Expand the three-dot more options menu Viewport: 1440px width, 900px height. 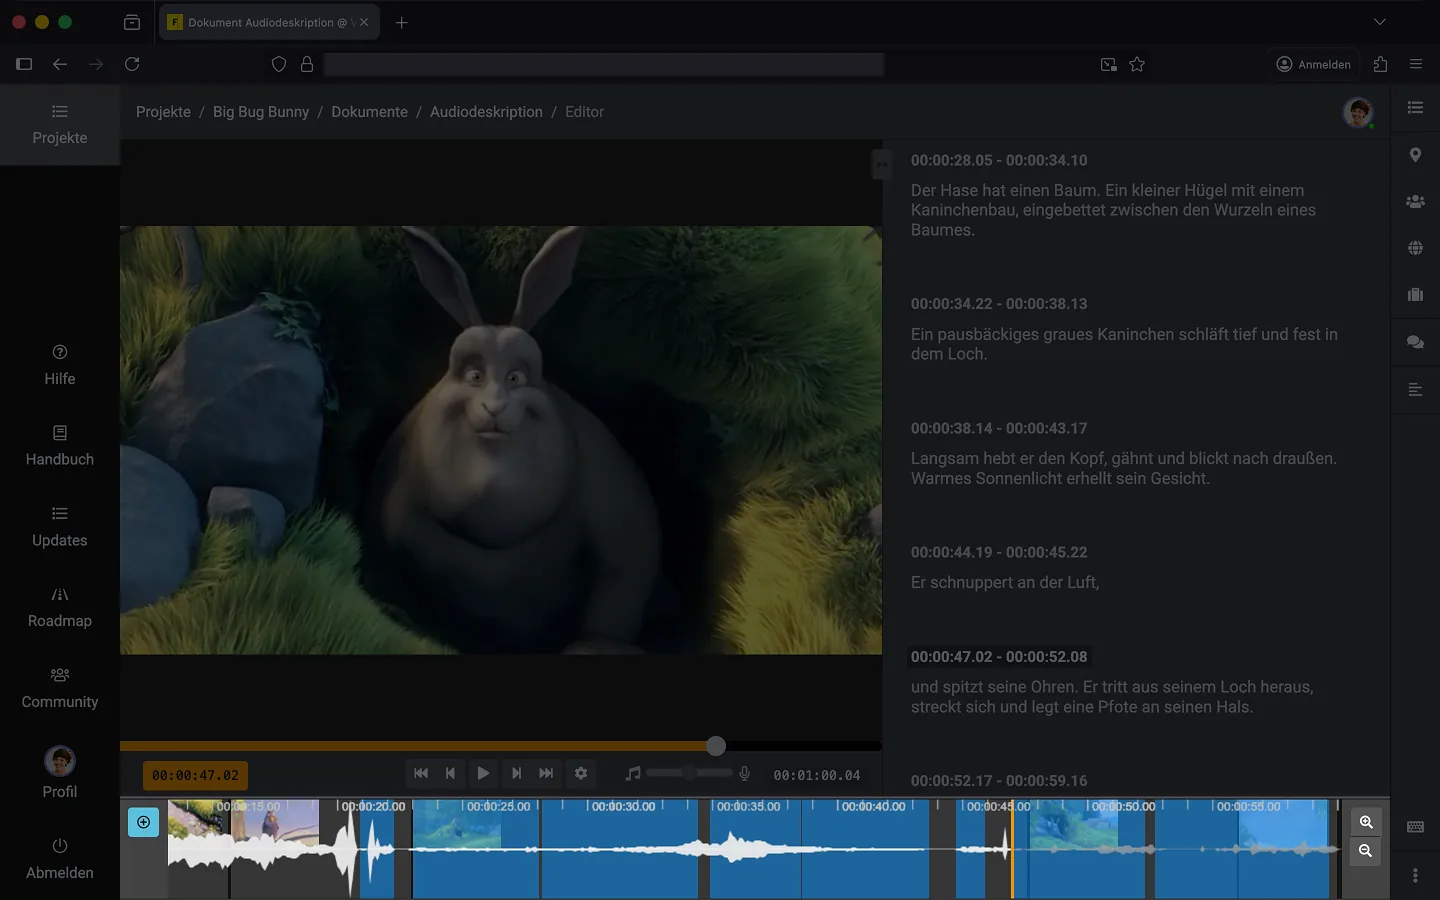(1415, 876)
